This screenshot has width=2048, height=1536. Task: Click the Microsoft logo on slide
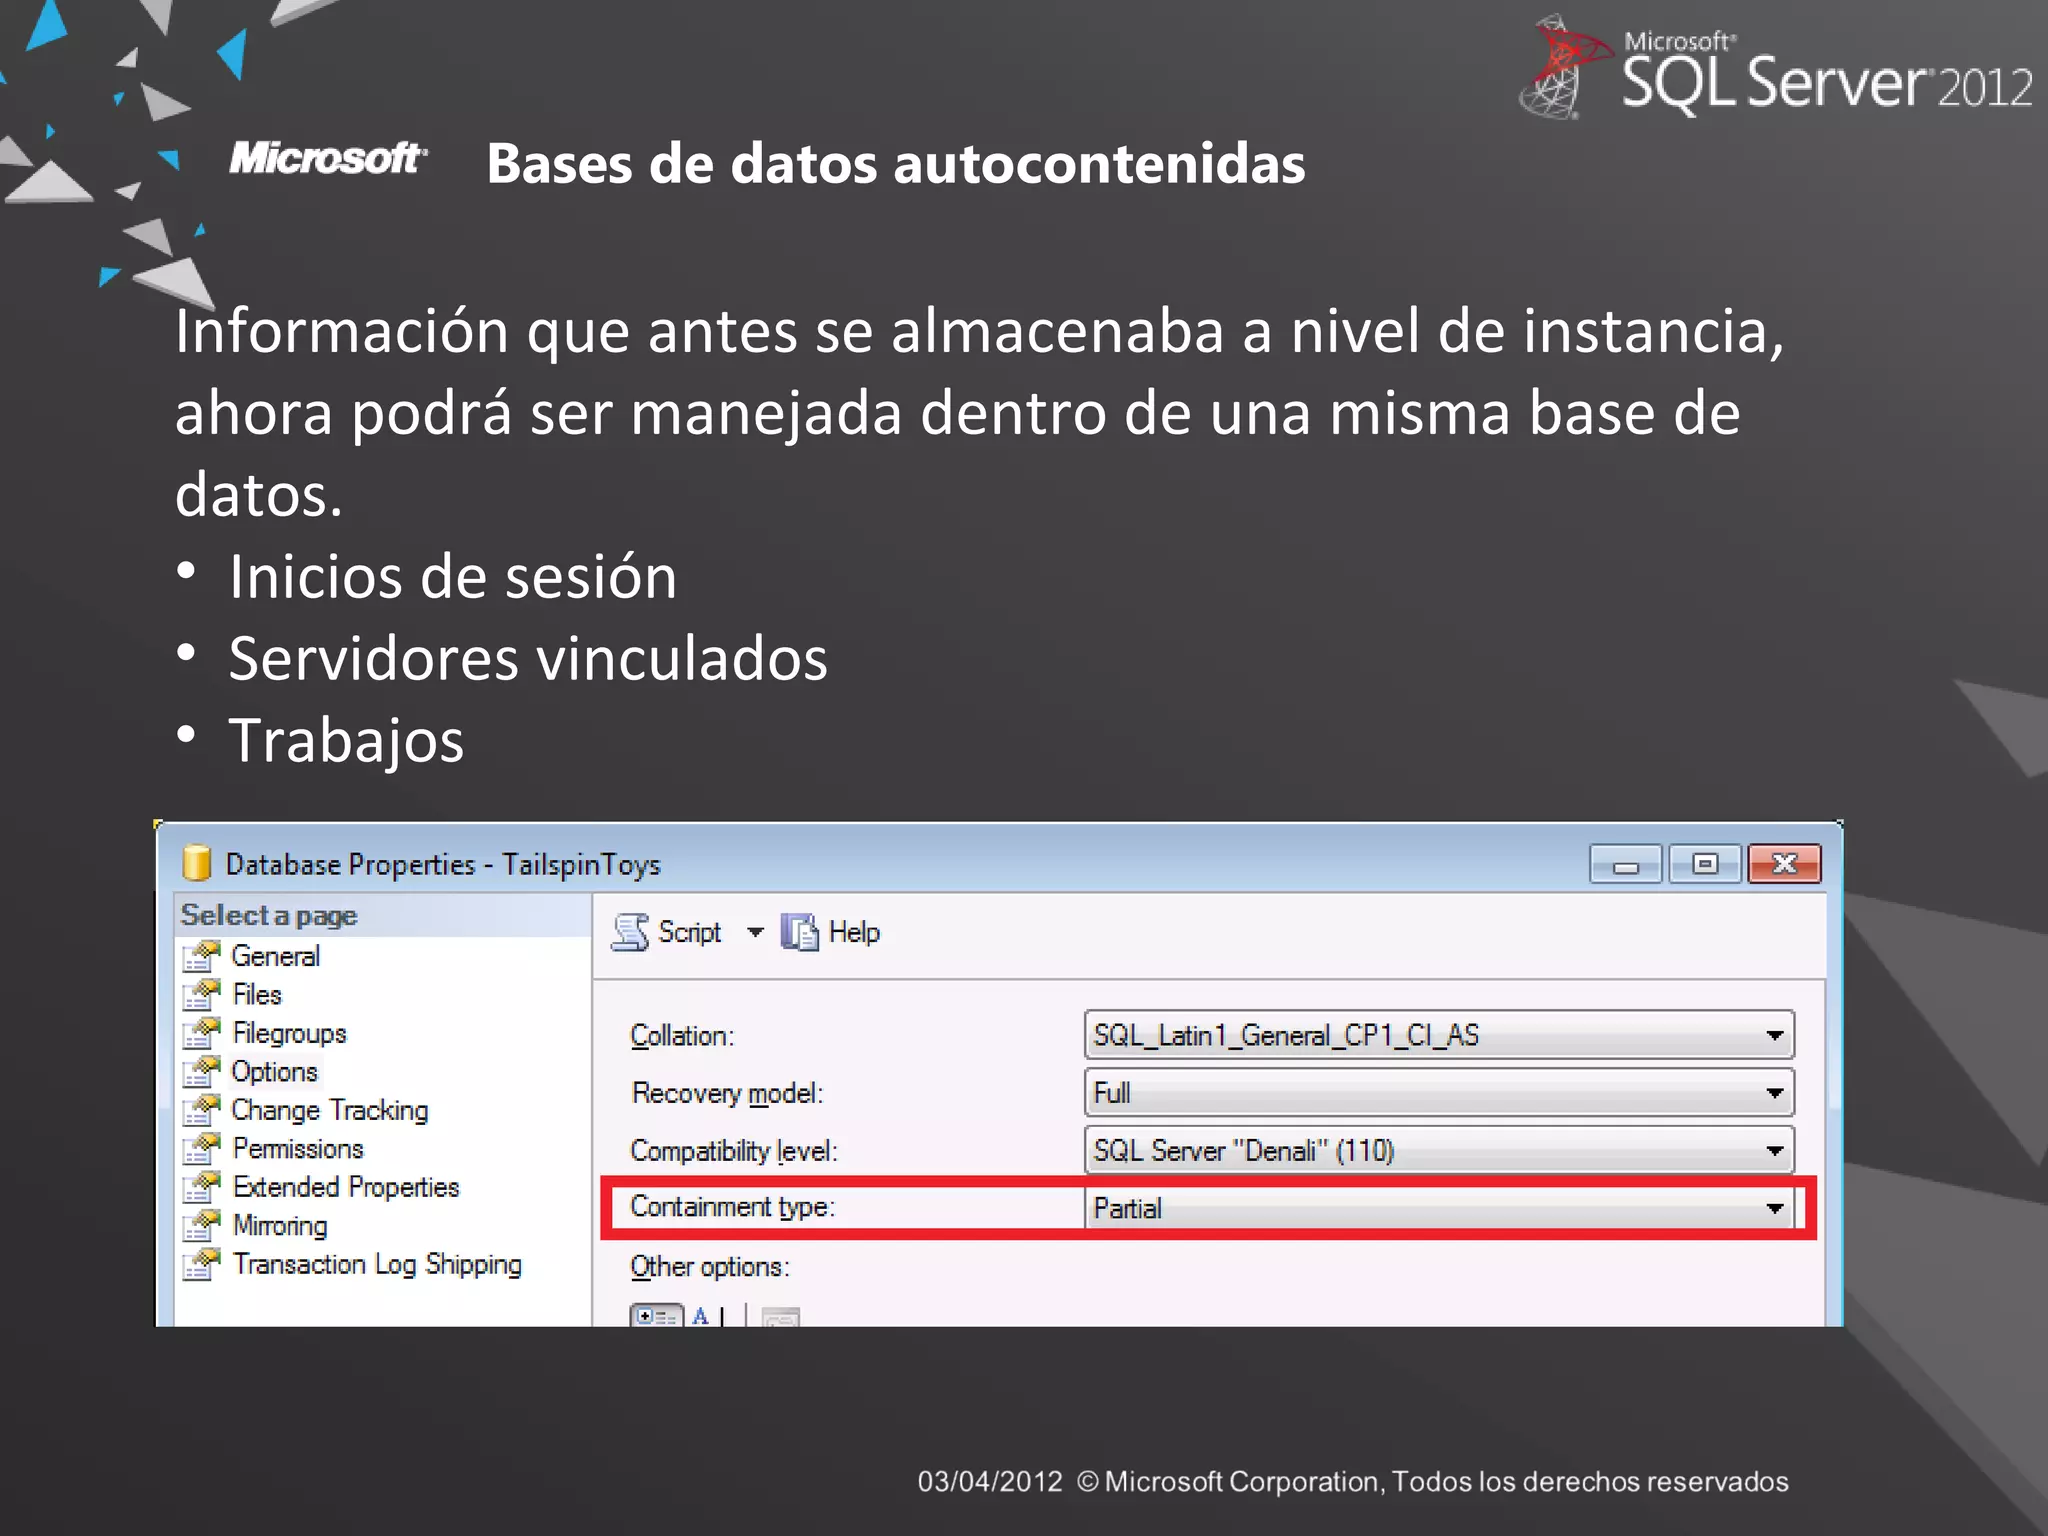point(329,158)
